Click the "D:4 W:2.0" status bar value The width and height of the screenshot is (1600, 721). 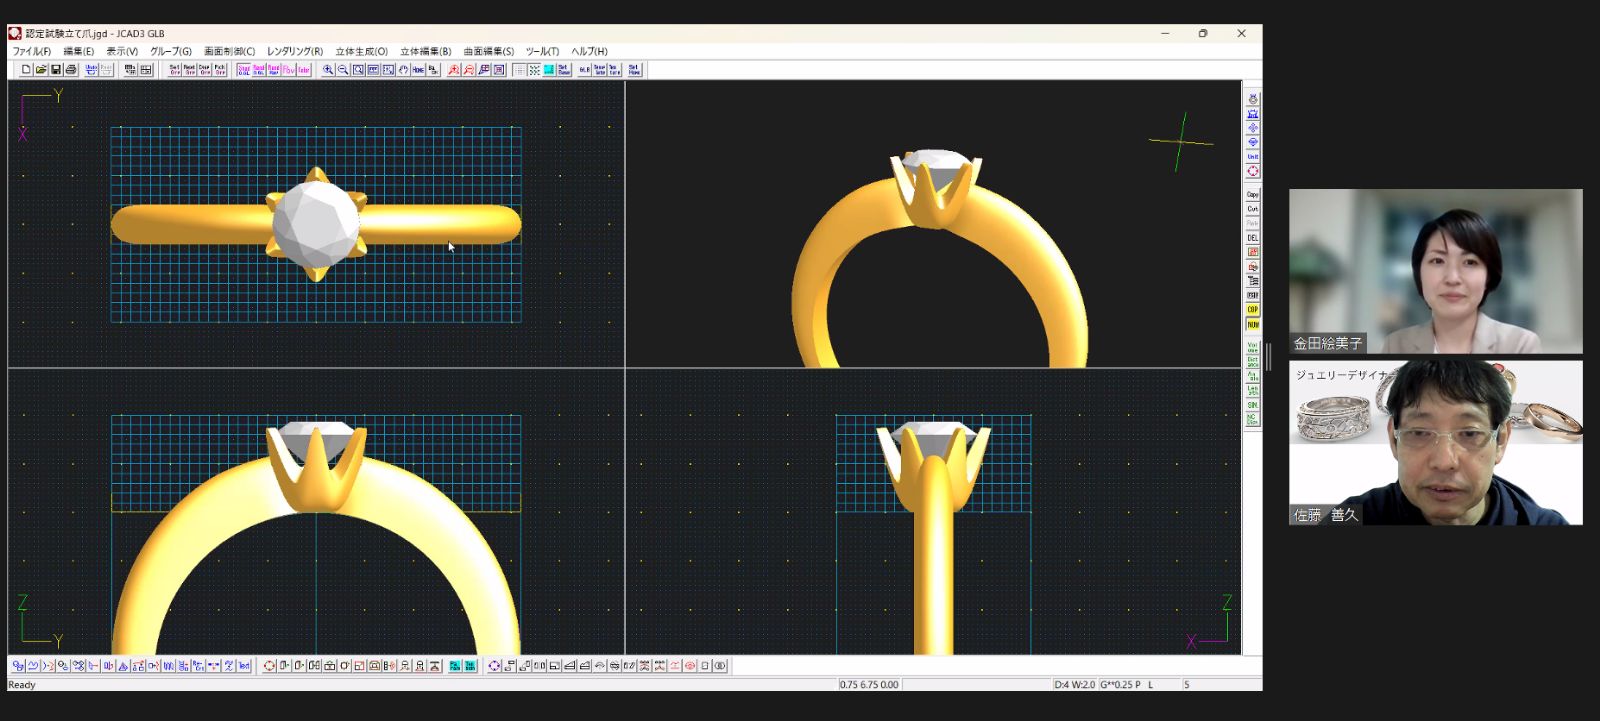click(x=1075, y=685)
